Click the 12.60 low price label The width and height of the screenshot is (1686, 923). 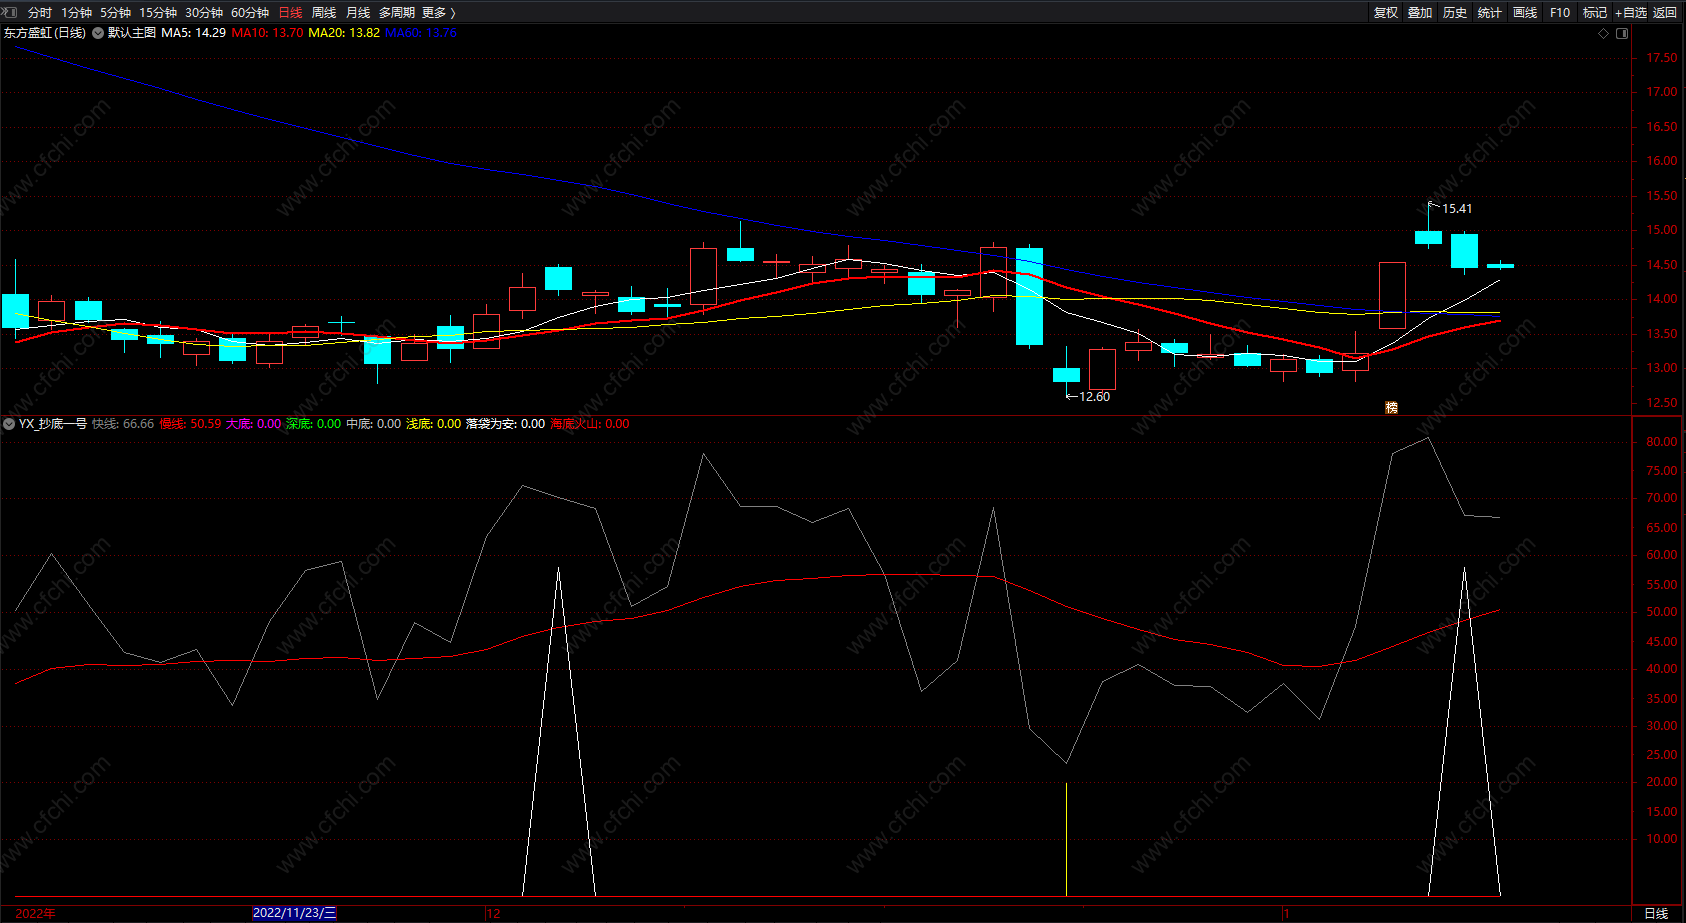pyautogui.click(x=1095, y=397)
